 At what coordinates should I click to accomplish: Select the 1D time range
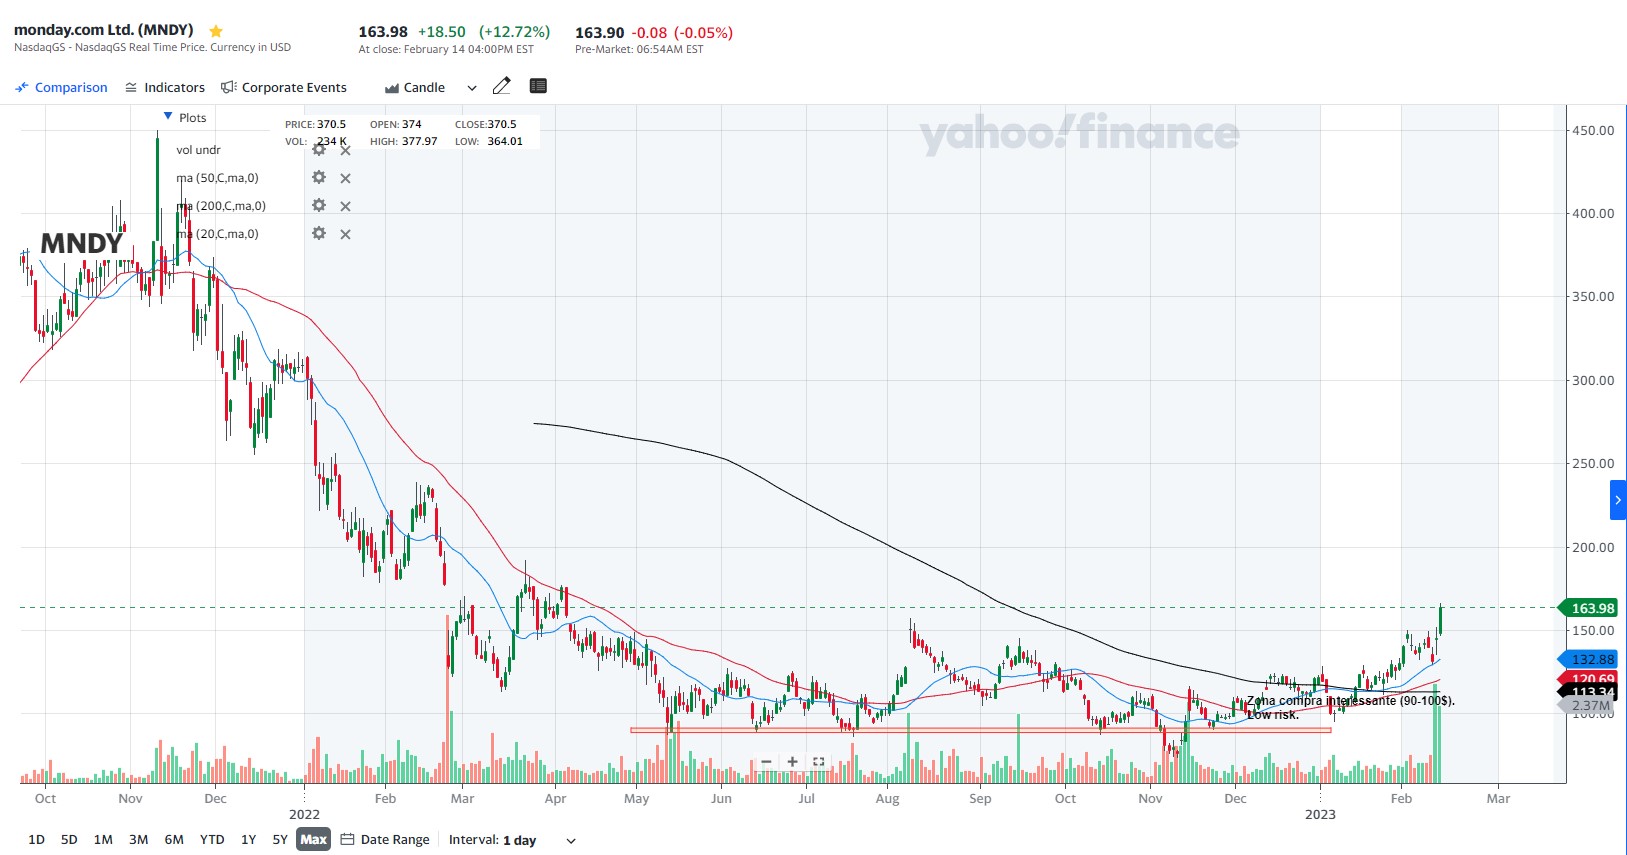[37, 840]
